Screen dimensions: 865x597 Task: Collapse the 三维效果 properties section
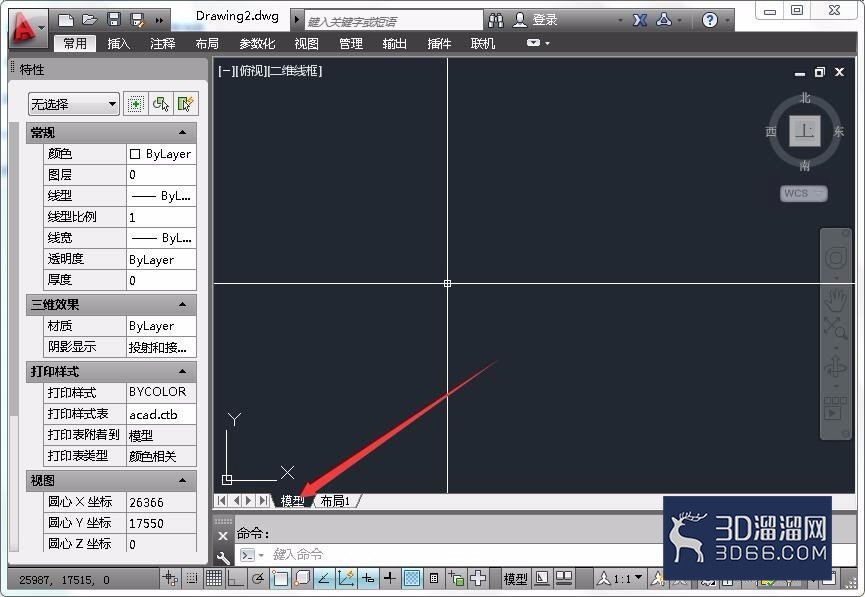[182, 305]
